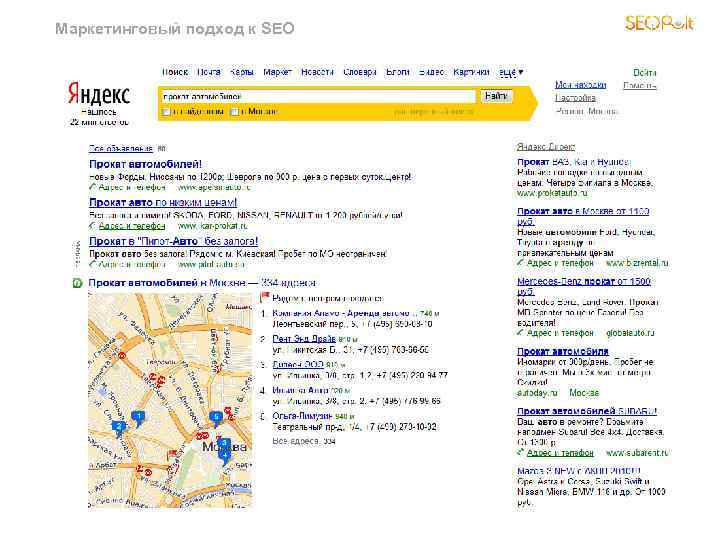The image size is (720, 540).
Task: Open sidebar ad 'Прокат автомобиля'
Action: click(x=562, y=351)
